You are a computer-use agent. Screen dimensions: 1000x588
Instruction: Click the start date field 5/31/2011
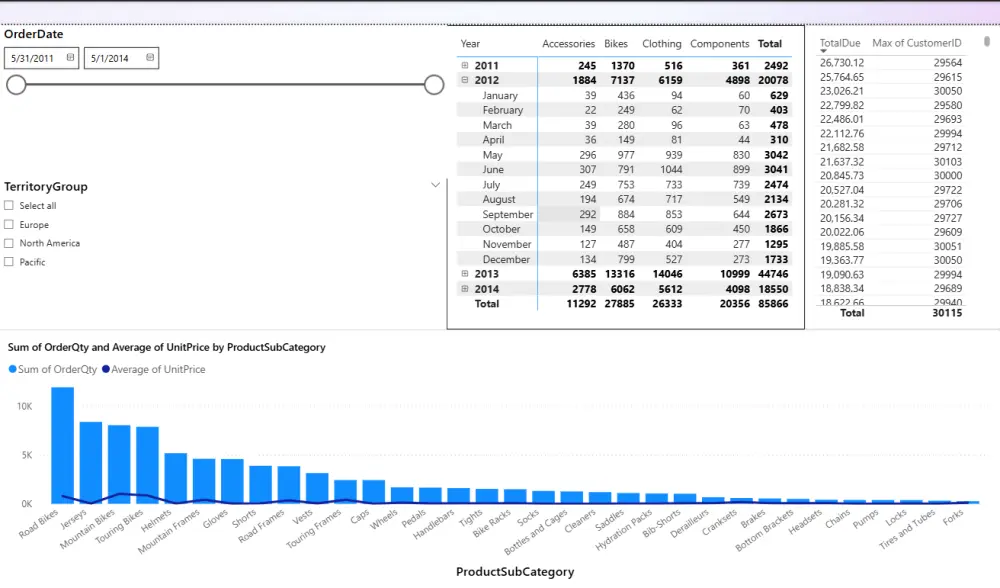click(41, 58)
